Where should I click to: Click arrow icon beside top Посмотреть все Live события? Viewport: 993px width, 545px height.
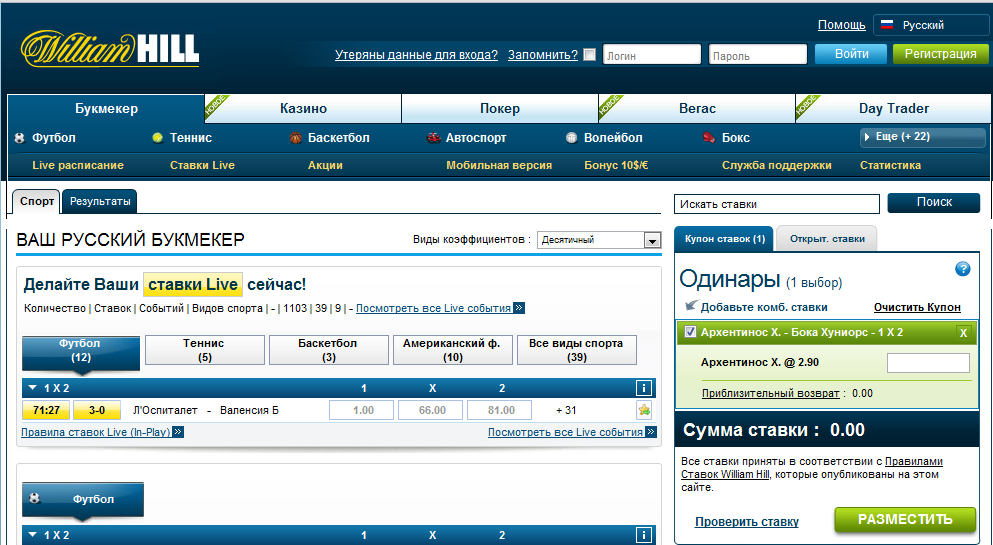[519, 308]
